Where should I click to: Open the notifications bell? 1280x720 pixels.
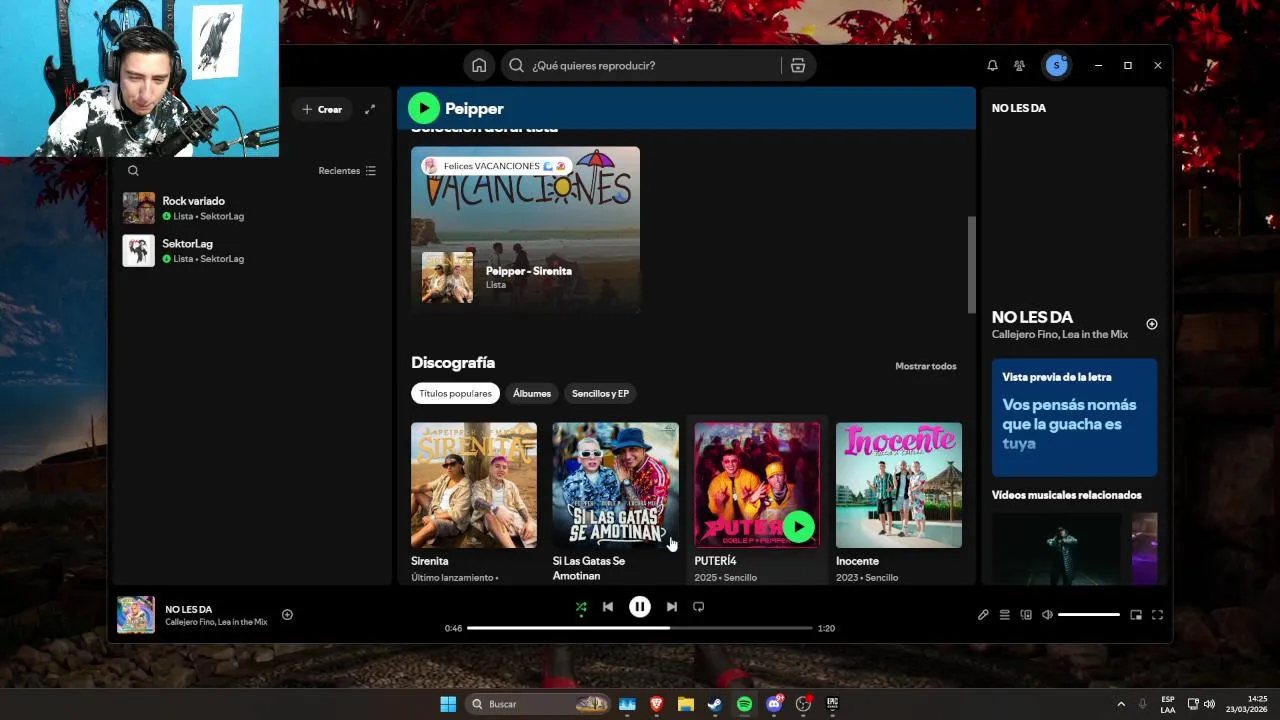(992, 65)
